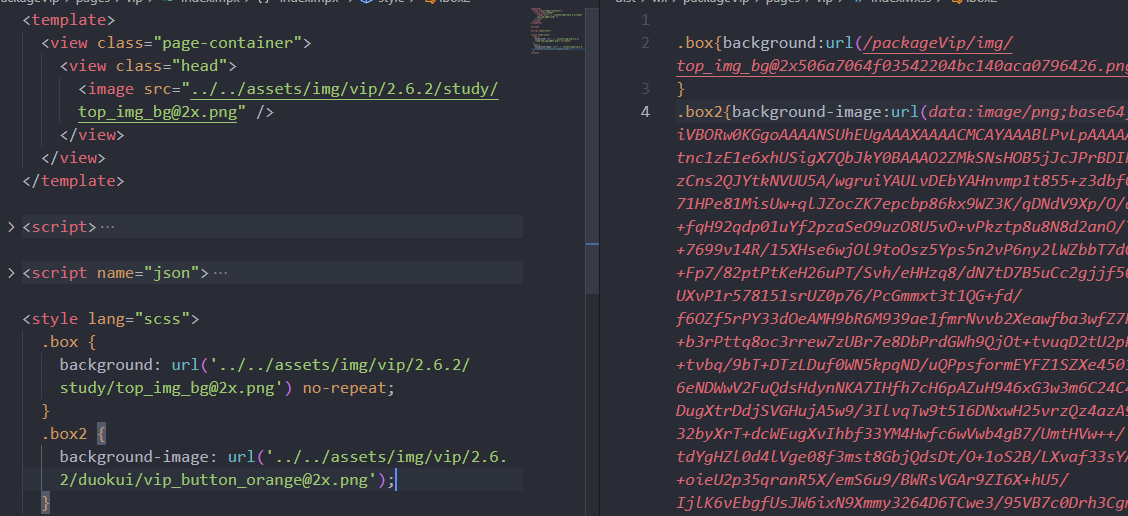This screenshot has height=516, width=1128.
Task: Click the left editor minimap
Action: pyautogui.click(x=557, y=29)
